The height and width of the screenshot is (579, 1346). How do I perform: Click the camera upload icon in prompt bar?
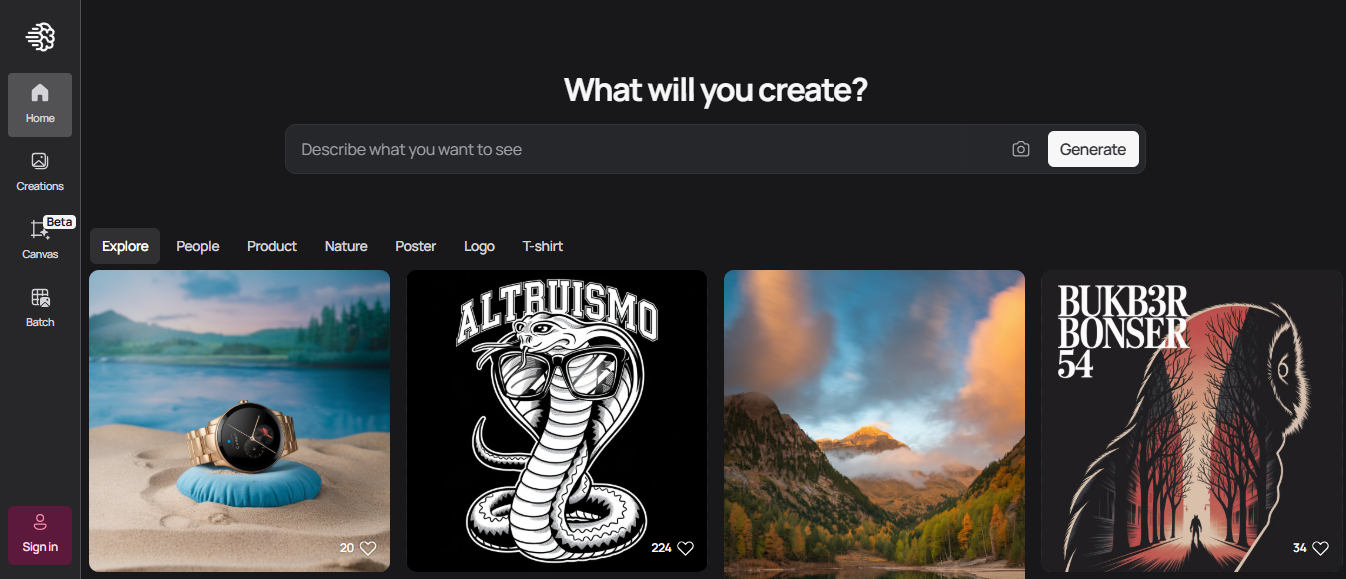[1020, 149]
